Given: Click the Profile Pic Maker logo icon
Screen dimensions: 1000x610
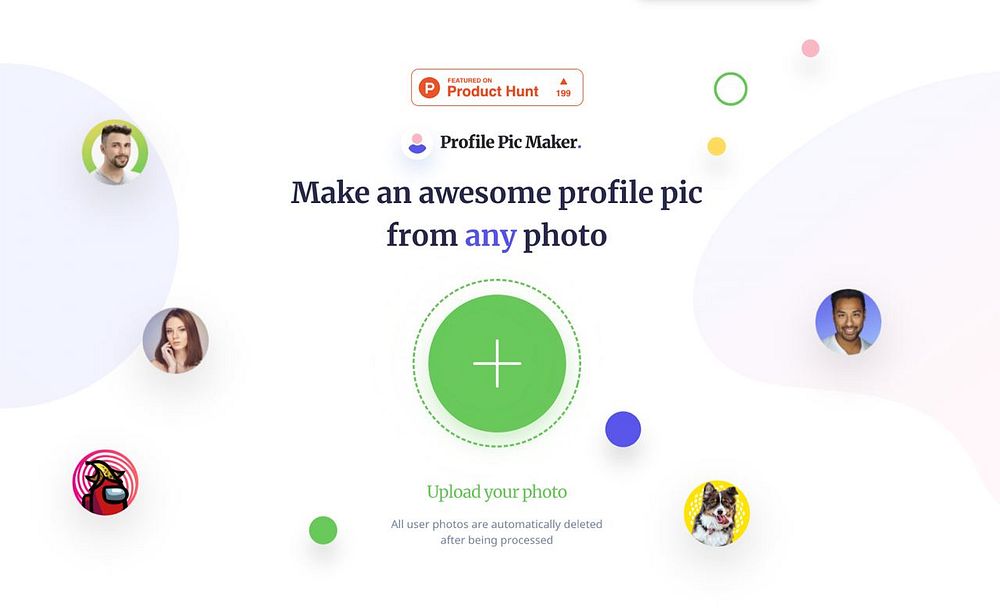Looking at the screenshot, I should (x=417, y=143).
